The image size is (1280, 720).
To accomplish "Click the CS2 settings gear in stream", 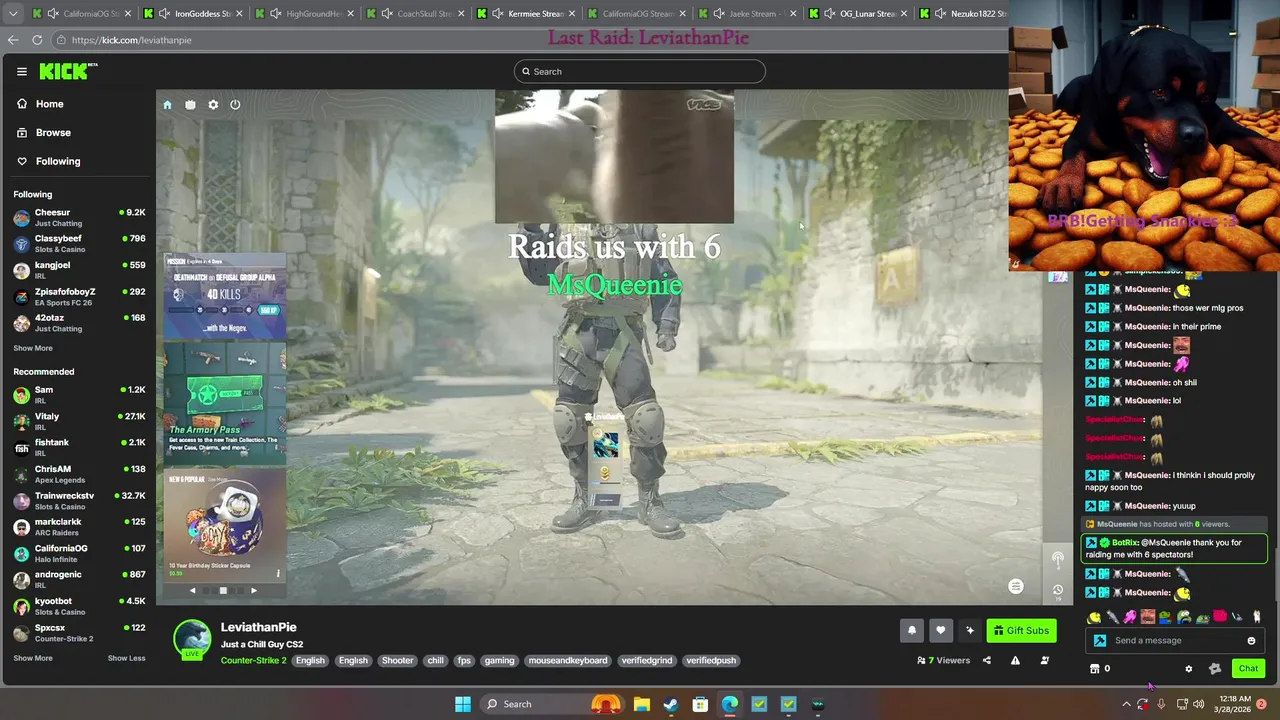I will [x=213, y=105].
